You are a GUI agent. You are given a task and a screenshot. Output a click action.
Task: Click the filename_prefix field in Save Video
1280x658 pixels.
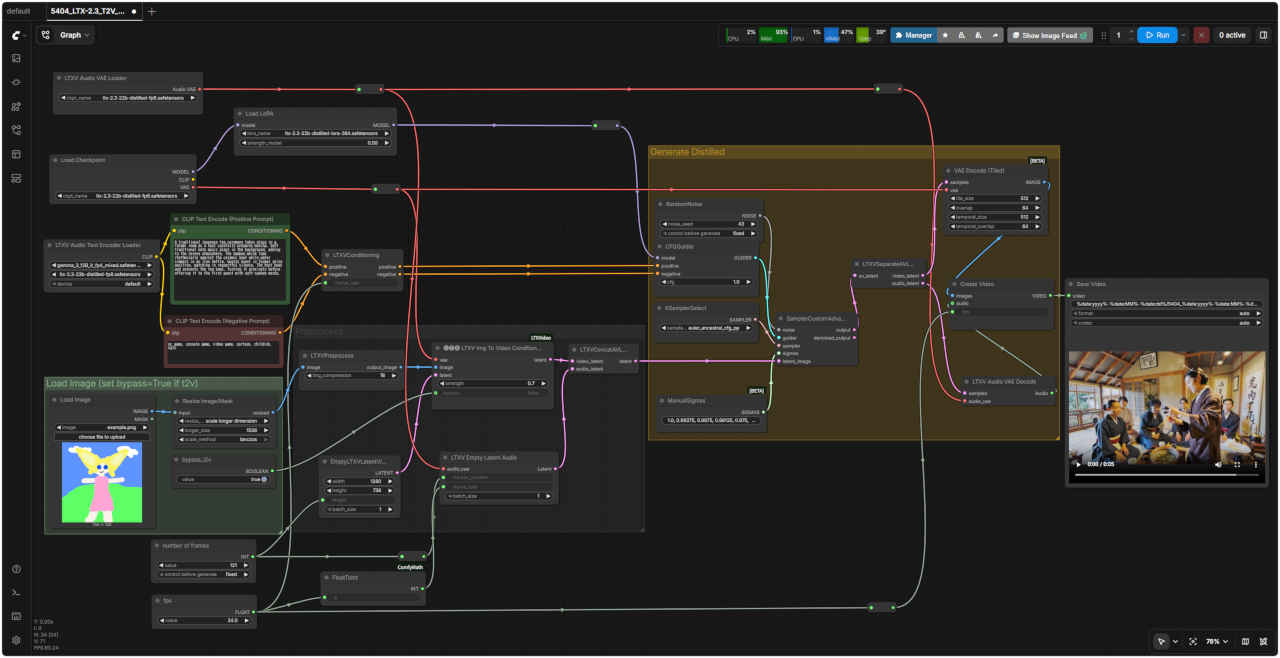(1166, 303)
